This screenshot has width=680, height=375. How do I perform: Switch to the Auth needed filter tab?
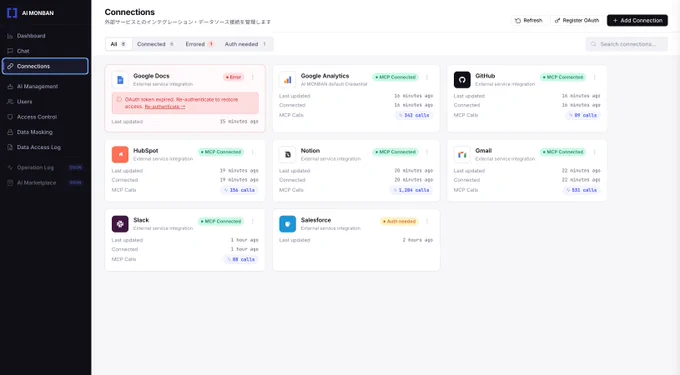point(245,44)
